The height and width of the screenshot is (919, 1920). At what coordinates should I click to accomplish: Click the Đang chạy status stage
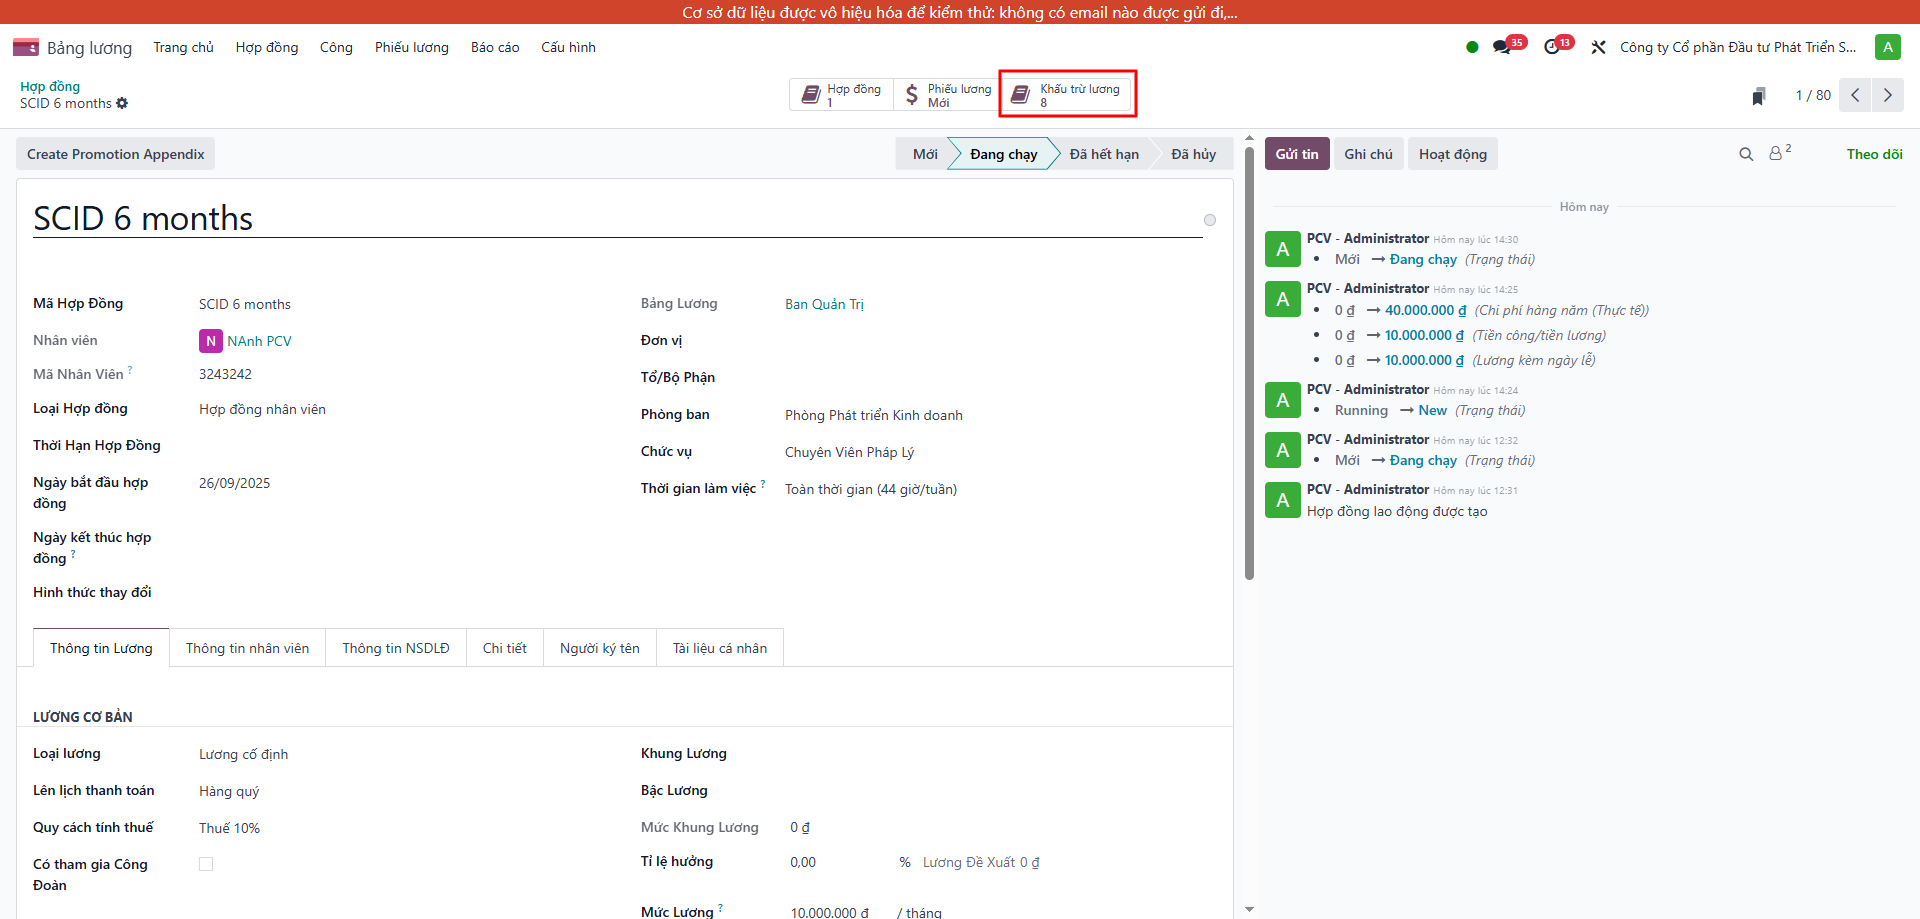coord(1003,154)
